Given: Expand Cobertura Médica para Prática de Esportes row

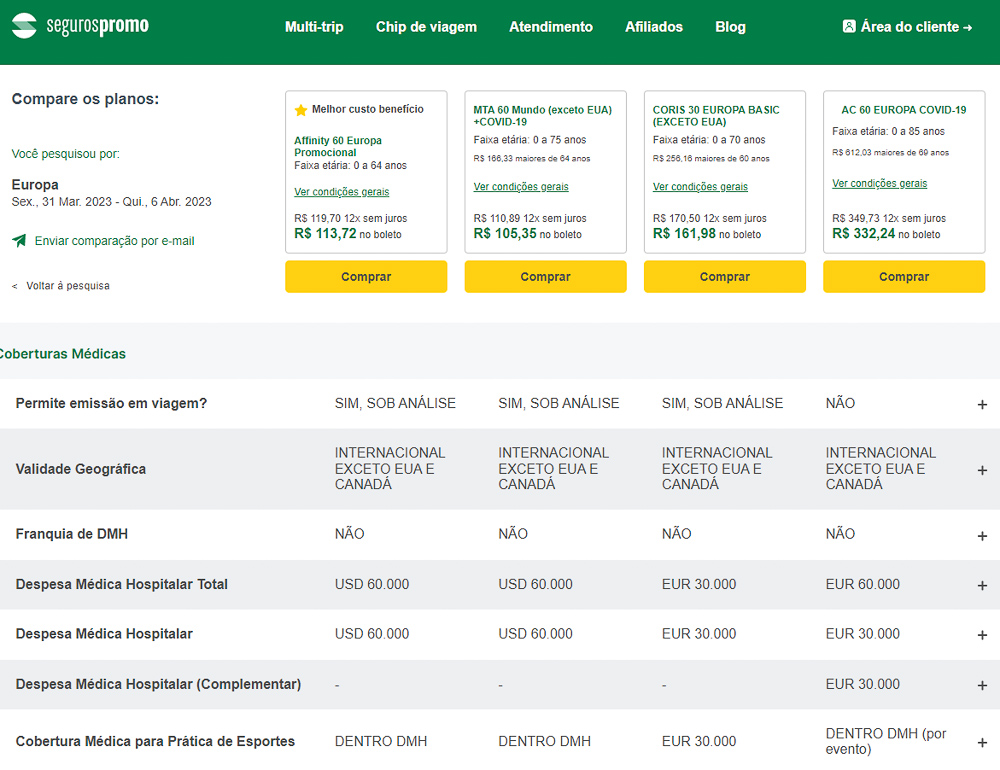Looking at the screenshot, I should 982,743.
